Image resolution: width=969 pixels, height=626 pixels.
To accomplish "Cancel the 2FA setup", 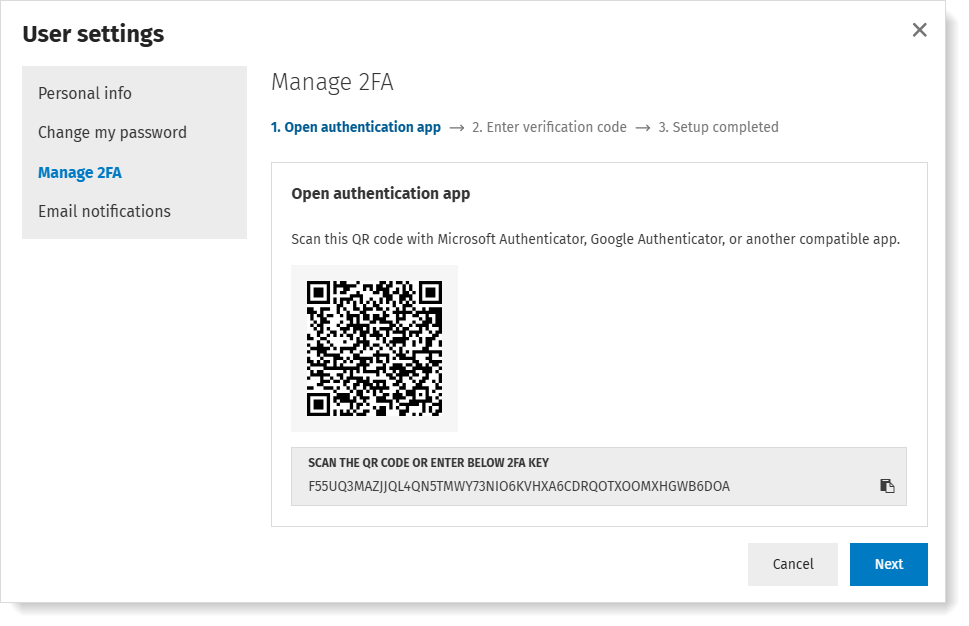I will pyautogui.click(x=792, y=564).
